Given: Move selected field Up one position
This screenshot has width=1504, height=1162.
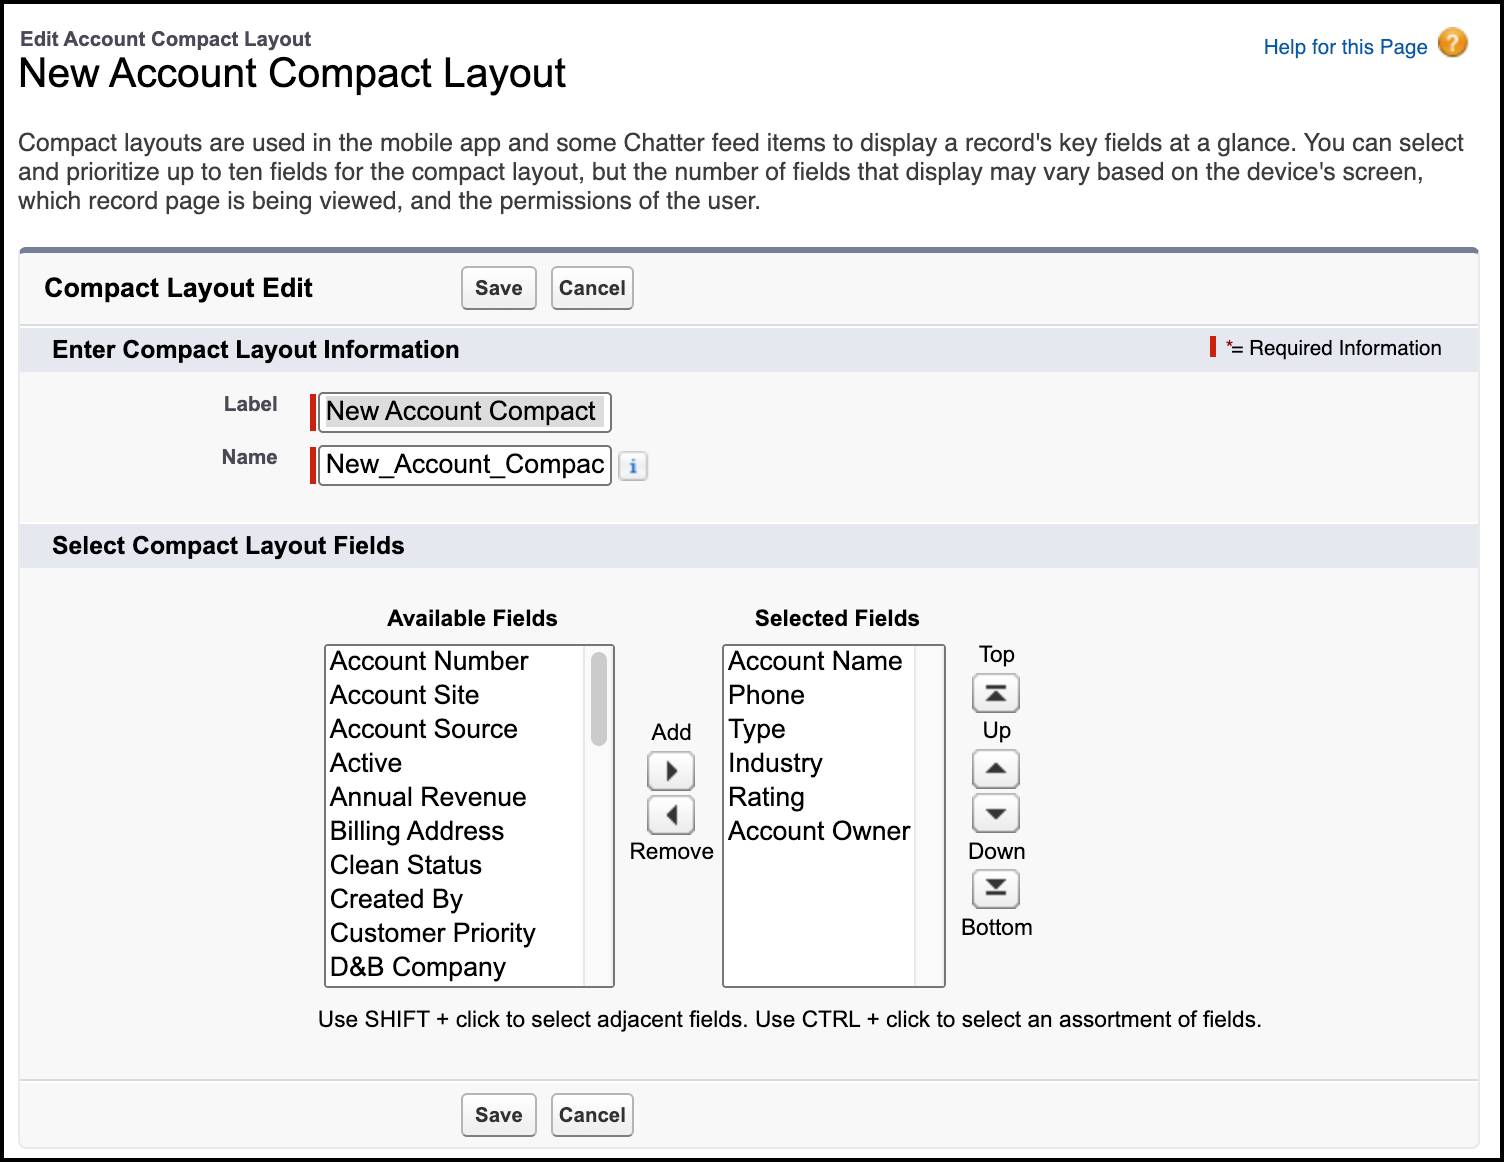Looking at the screenshot, I should [996, 769].
